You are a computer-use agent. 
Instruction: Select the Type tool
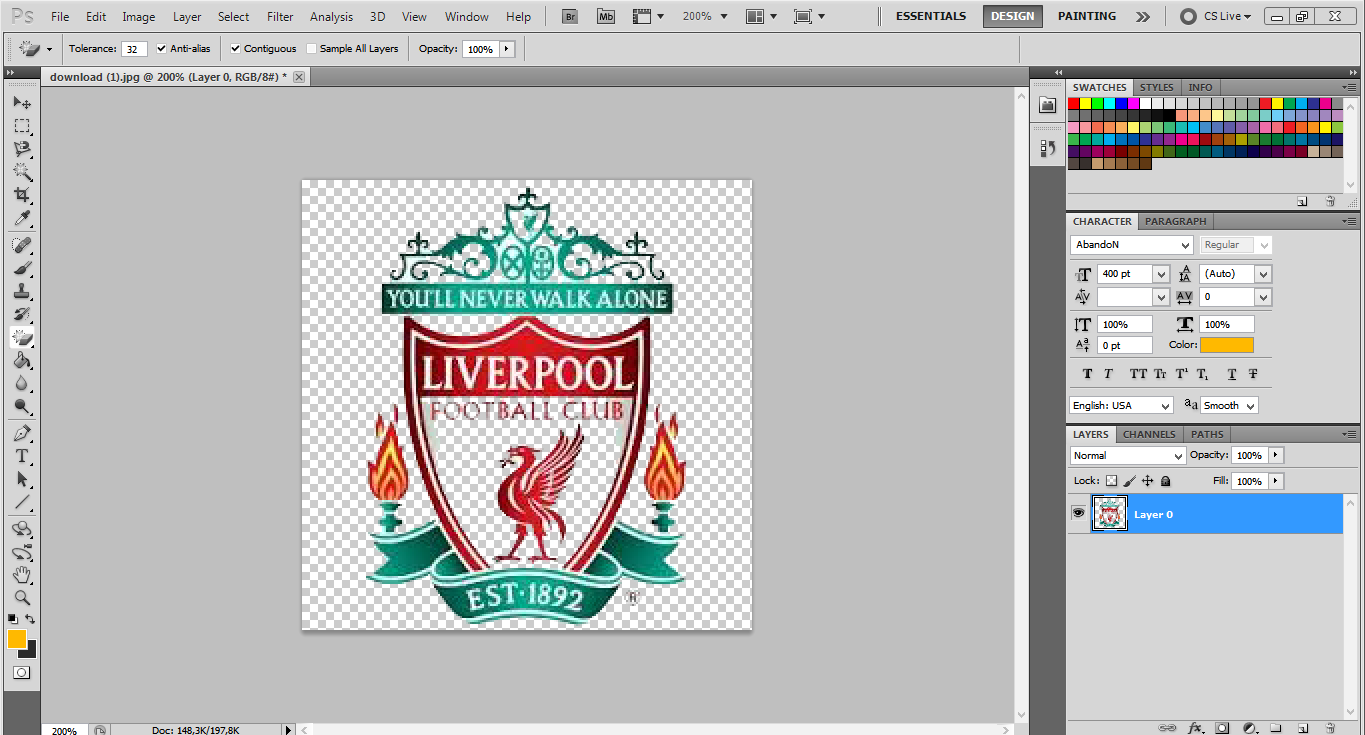point(22,456)
